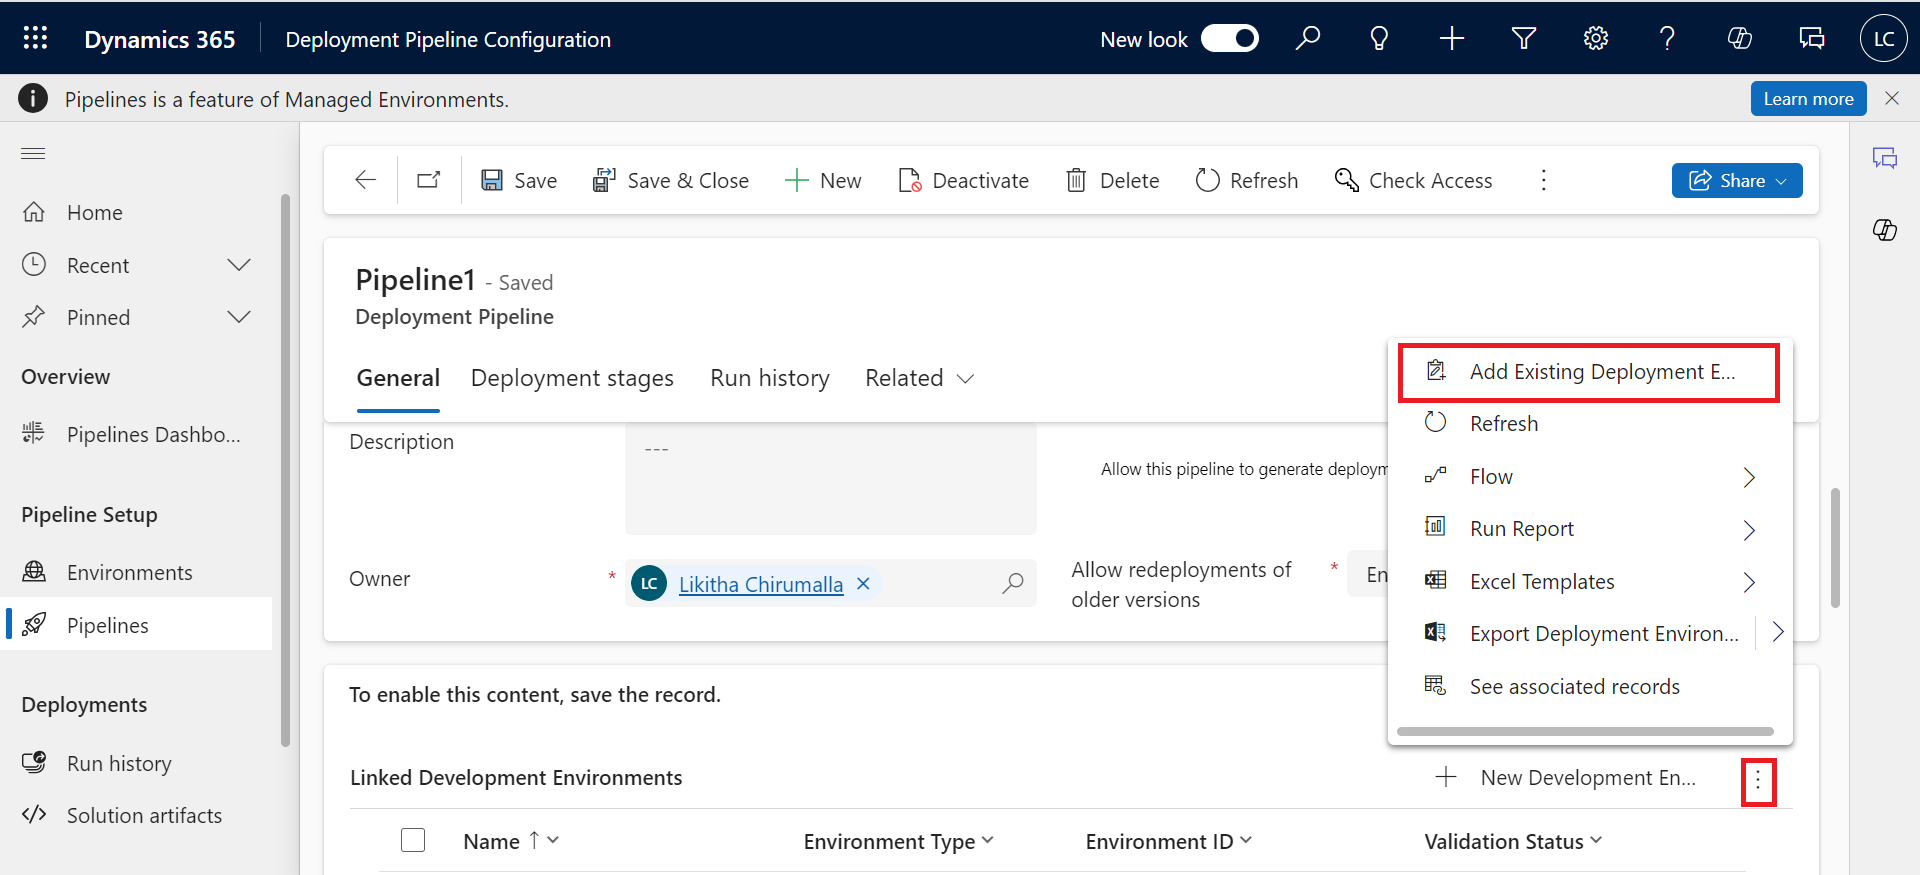
Task: Open the app launcher waffle icon
Action: click(35, 38)
